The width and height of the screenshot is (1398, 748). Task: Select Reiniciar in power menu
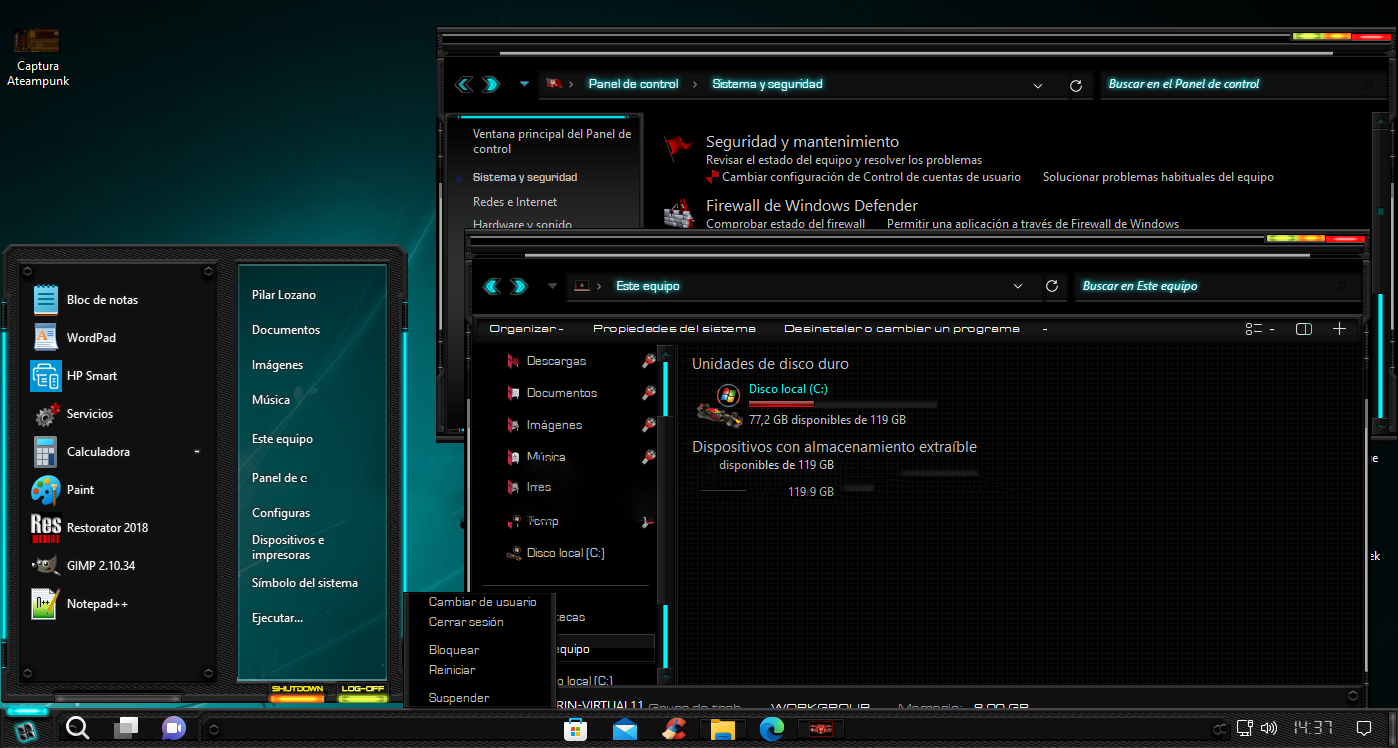point(452,670)
